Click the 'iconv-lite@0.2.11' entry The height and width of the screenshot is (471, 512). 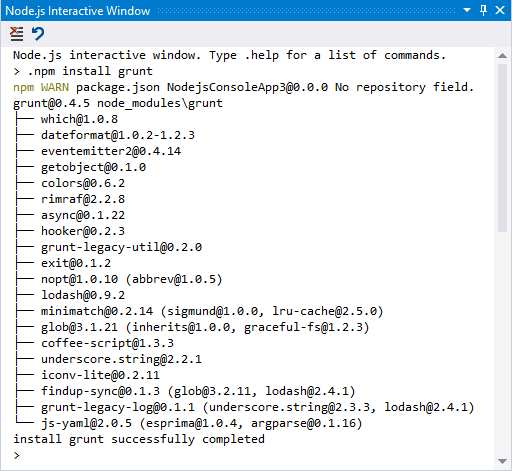[x=100, y=375]
